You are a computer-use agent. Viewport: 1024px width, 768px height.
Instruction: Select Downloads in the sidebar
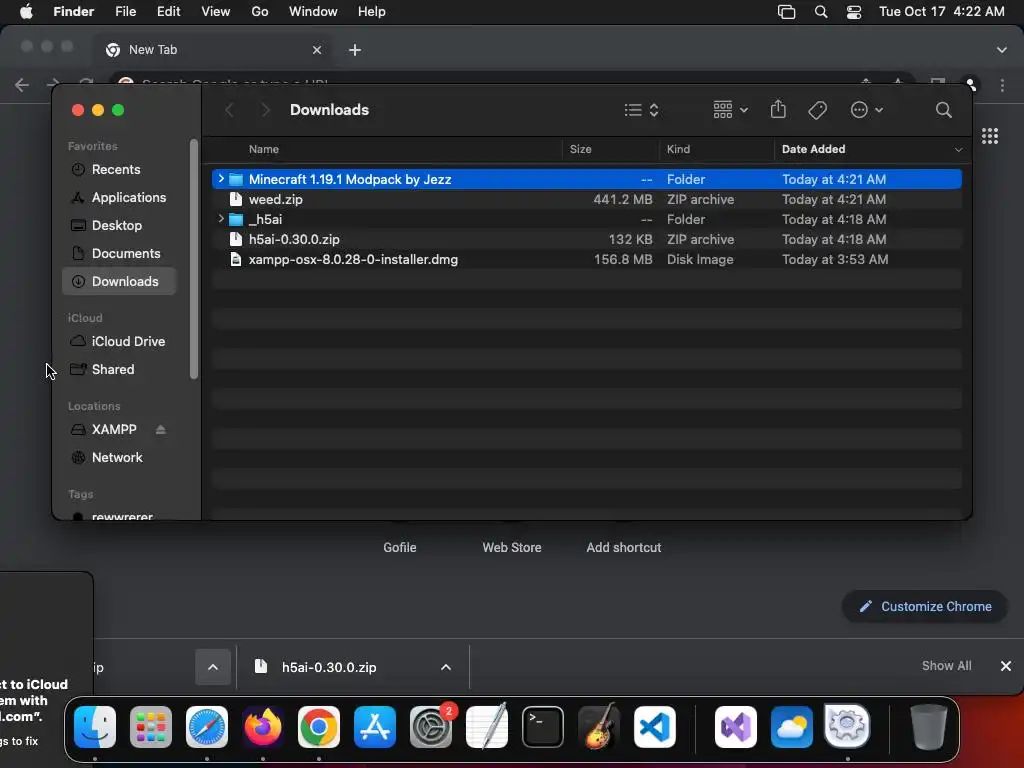119,281
